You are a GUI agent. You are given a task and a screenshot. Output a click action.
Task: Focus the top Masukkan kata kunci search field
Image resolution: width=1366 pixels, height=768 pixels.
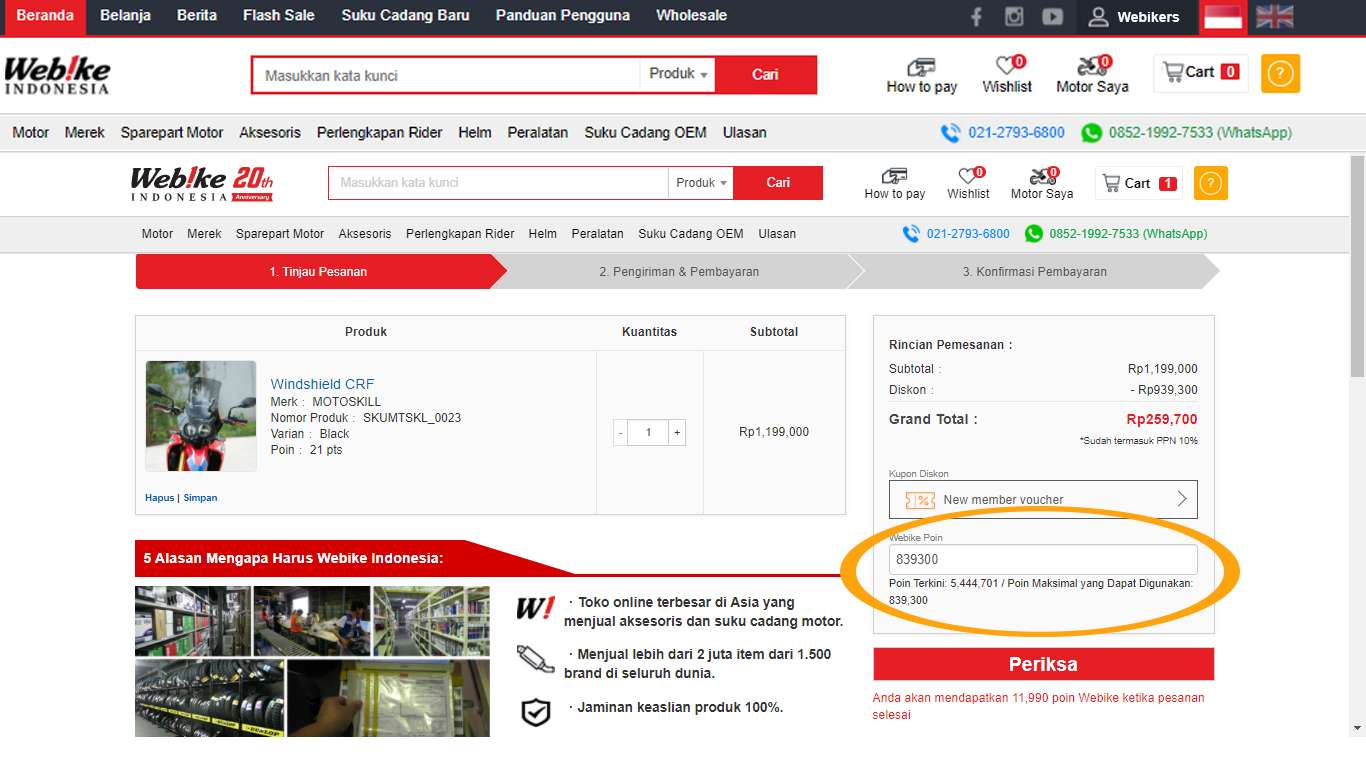click(x=446, y=75)
